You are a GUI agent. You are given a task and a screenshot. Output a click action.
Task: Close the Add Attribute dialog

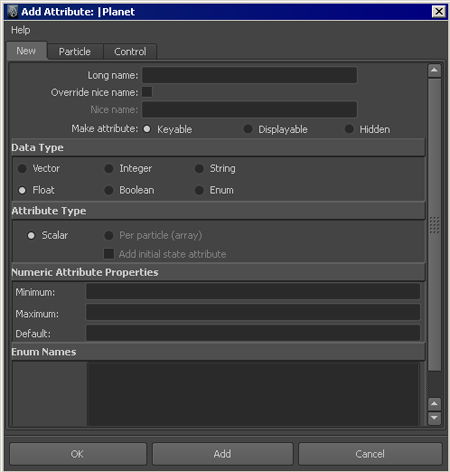coord(439,12)
